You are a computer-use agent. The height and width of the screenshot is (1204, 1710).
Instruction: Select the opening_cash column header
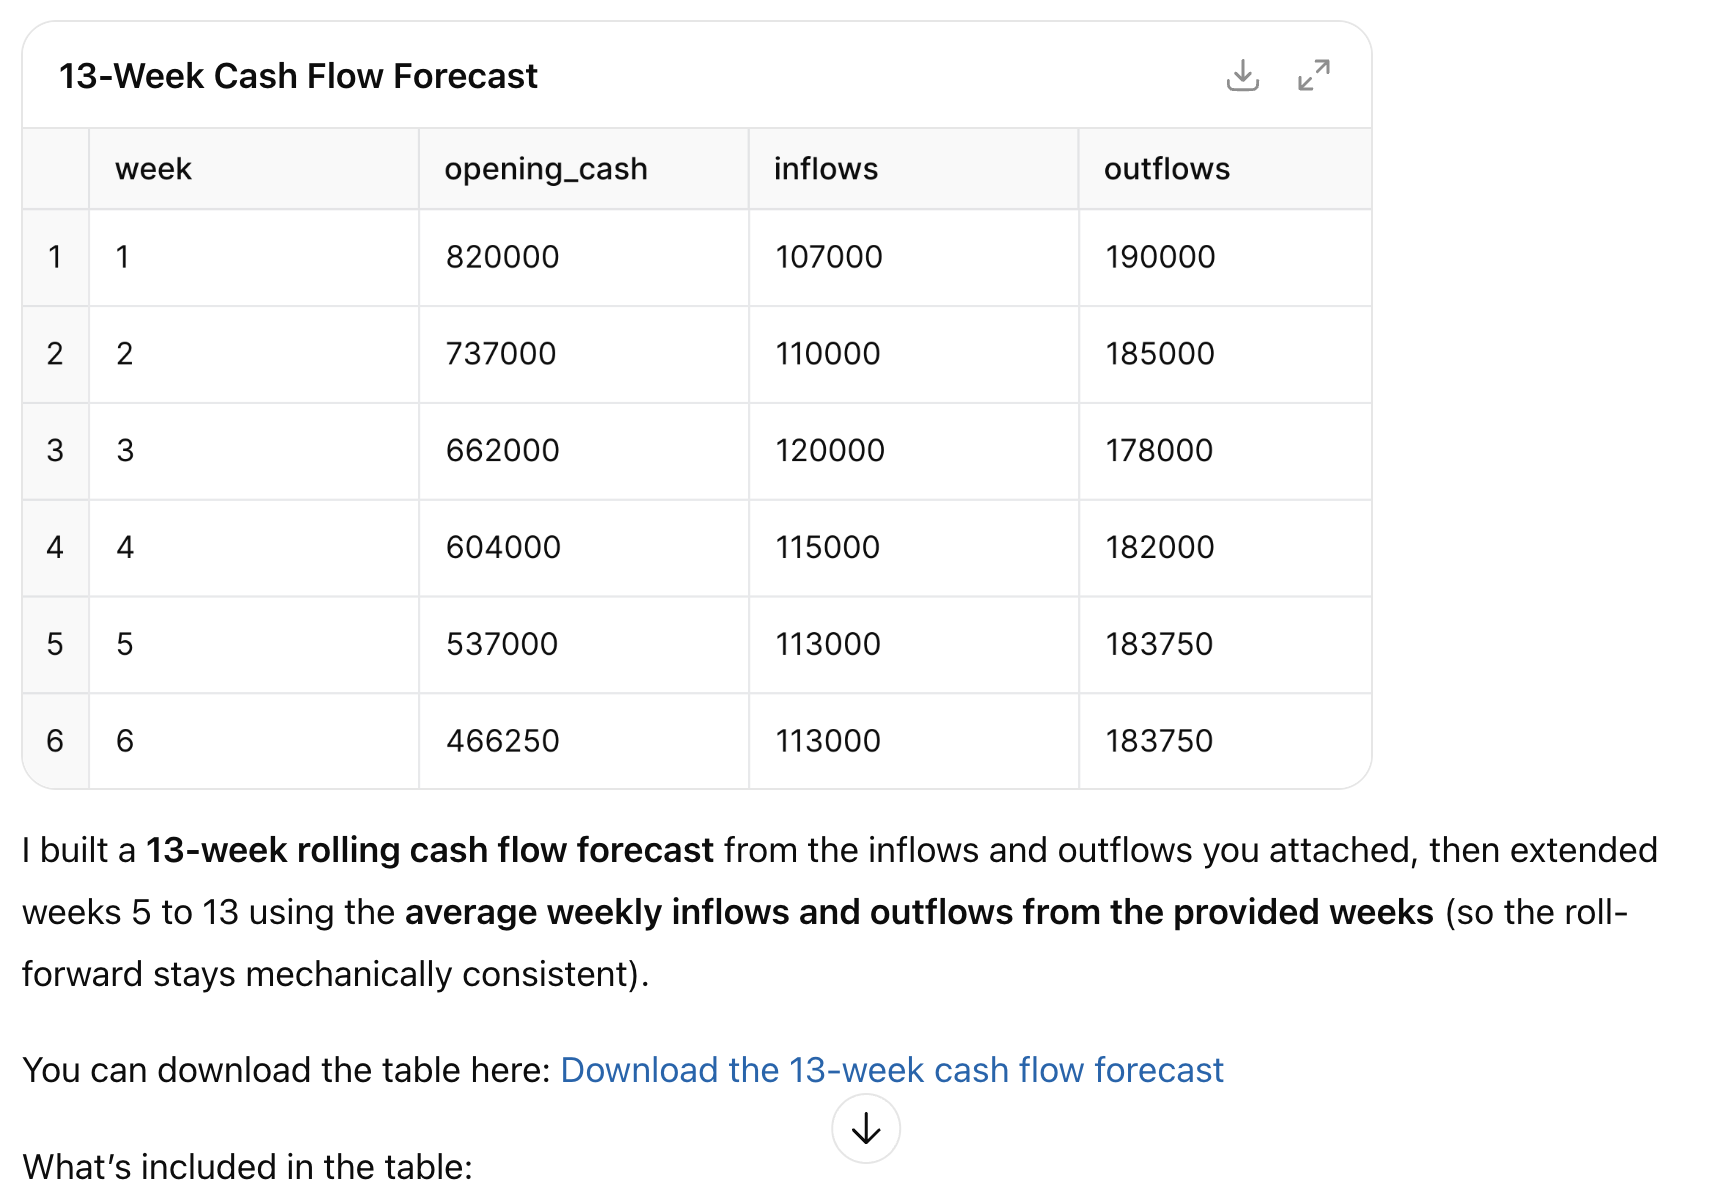pos(546,169)
